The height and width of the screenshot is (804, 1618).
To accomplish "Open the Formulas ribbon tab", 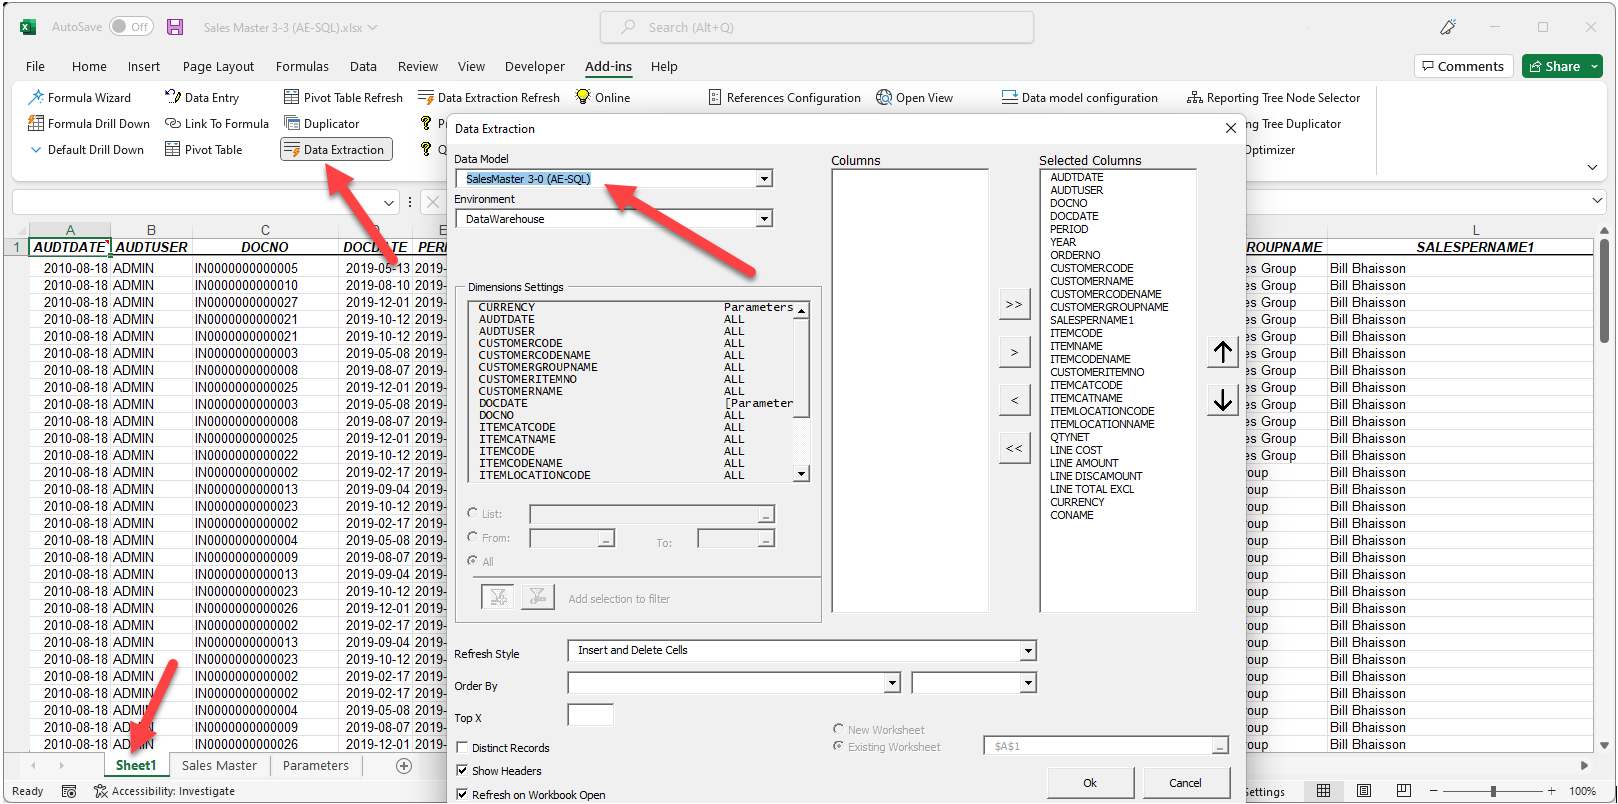I will (x=302, y=67).
